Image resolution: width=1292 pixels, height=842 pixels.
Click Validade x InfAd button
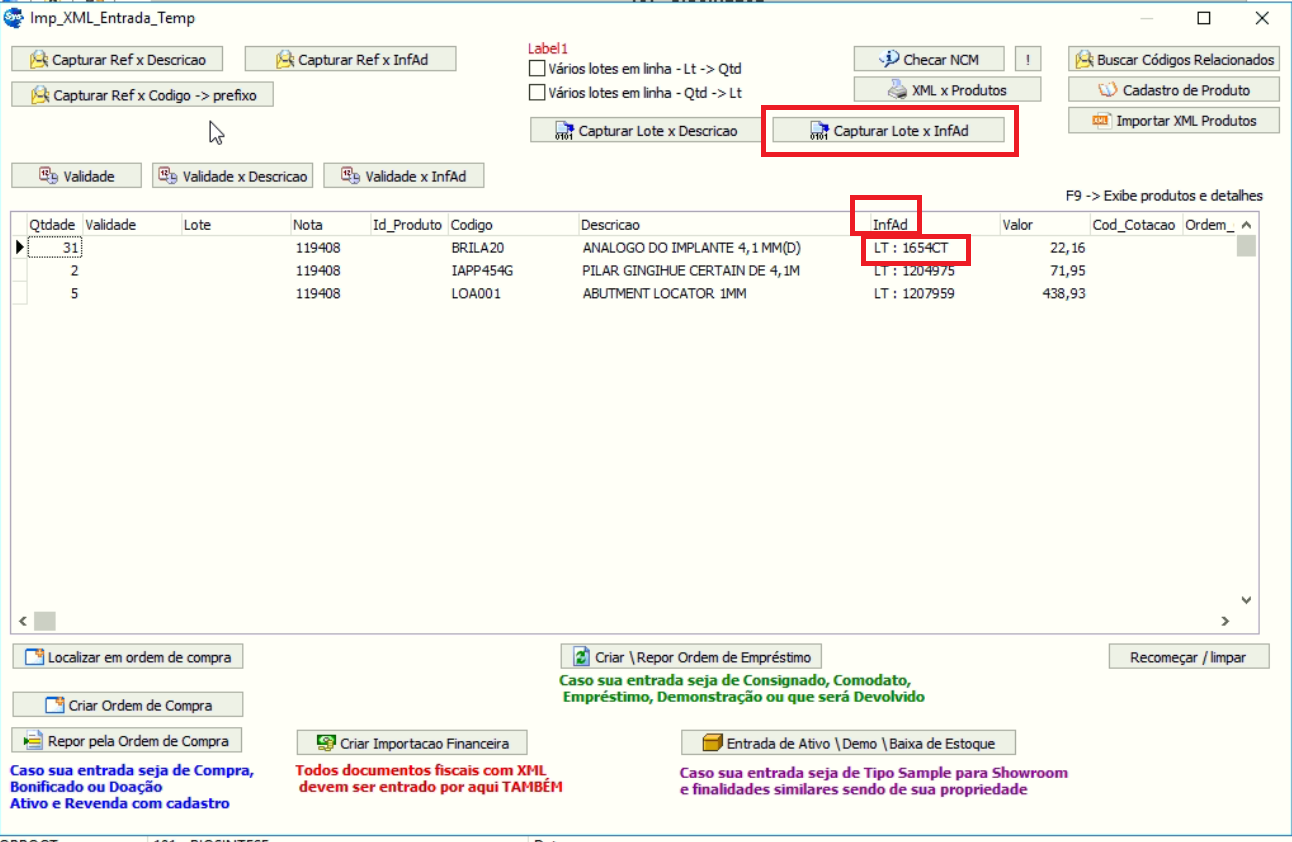tap(404, 176)
